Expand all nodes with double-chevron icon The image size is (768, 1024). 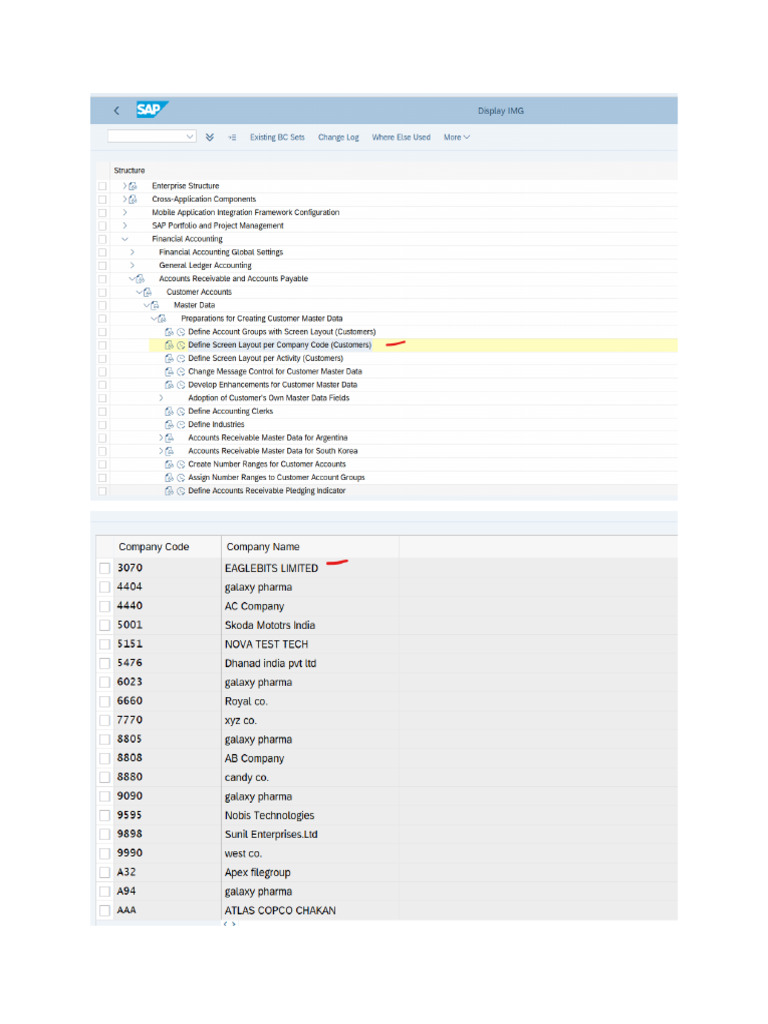210,137
